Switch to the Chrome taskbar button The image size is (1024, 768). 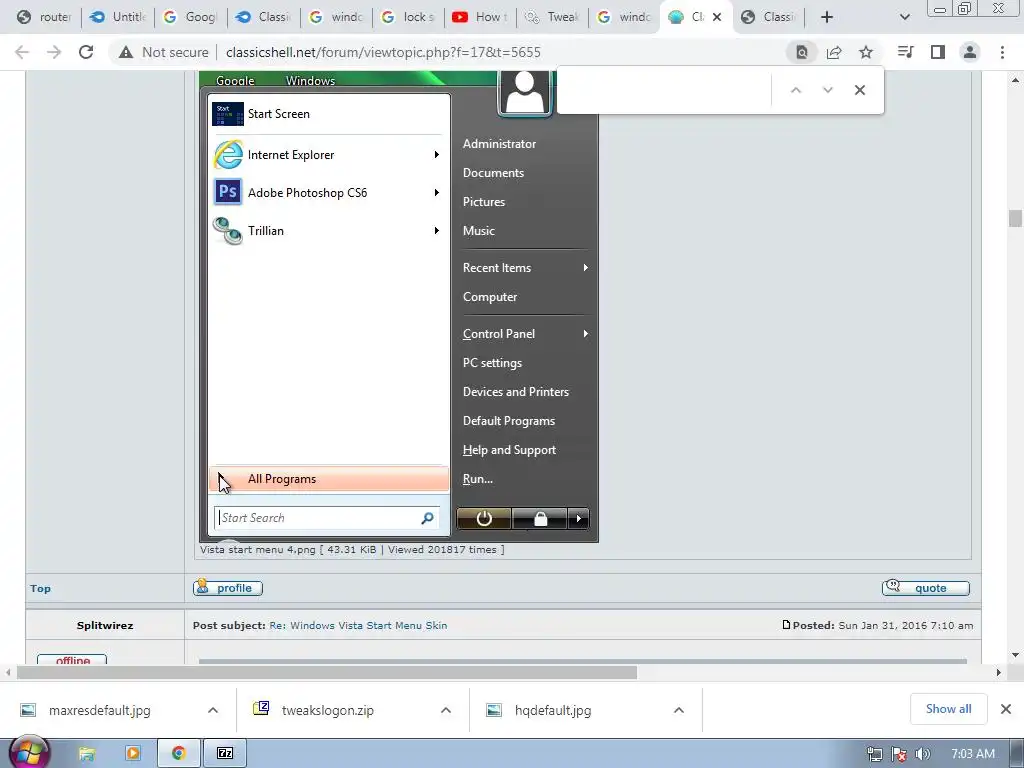(178, 753)
